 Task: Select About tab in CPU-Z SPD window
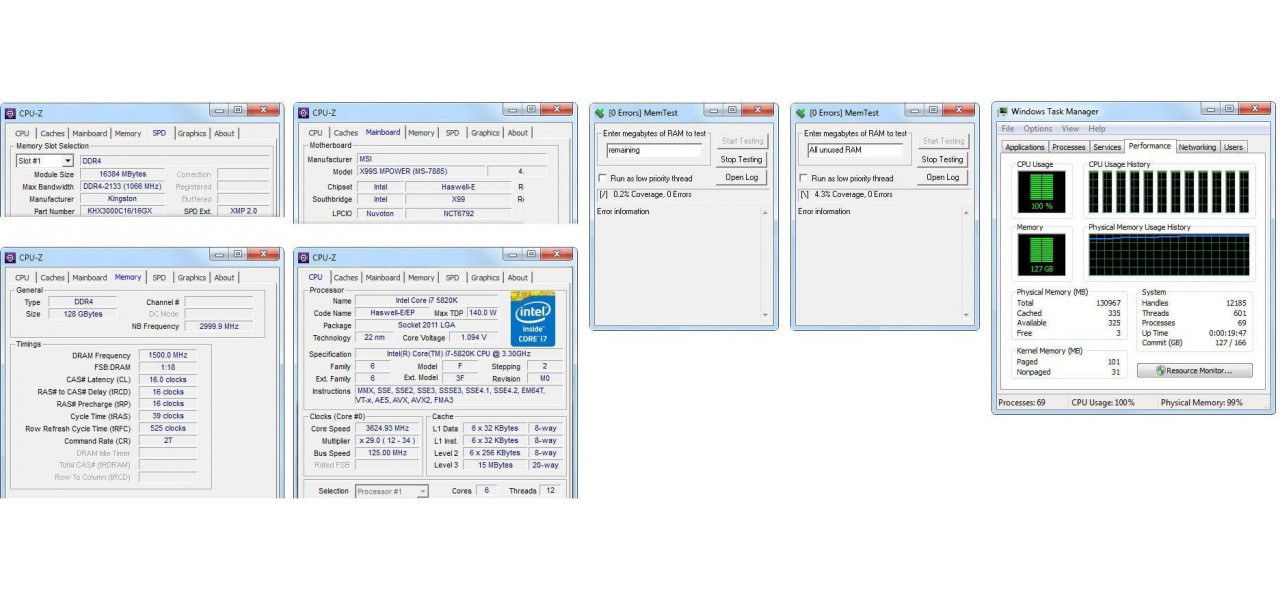(x=225, y=133)
